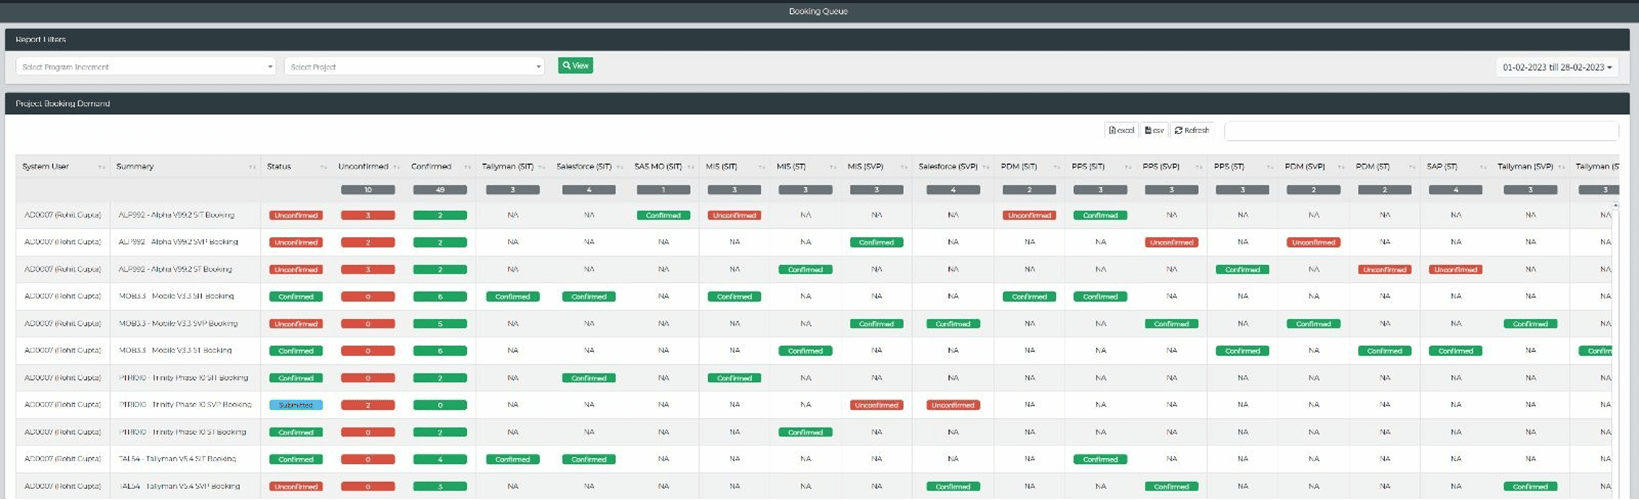The image size is (1639, 500).
Task: Click Unconfirmed status badge in ALP992 Alpha SIT row
Action: tap(296, 215)
